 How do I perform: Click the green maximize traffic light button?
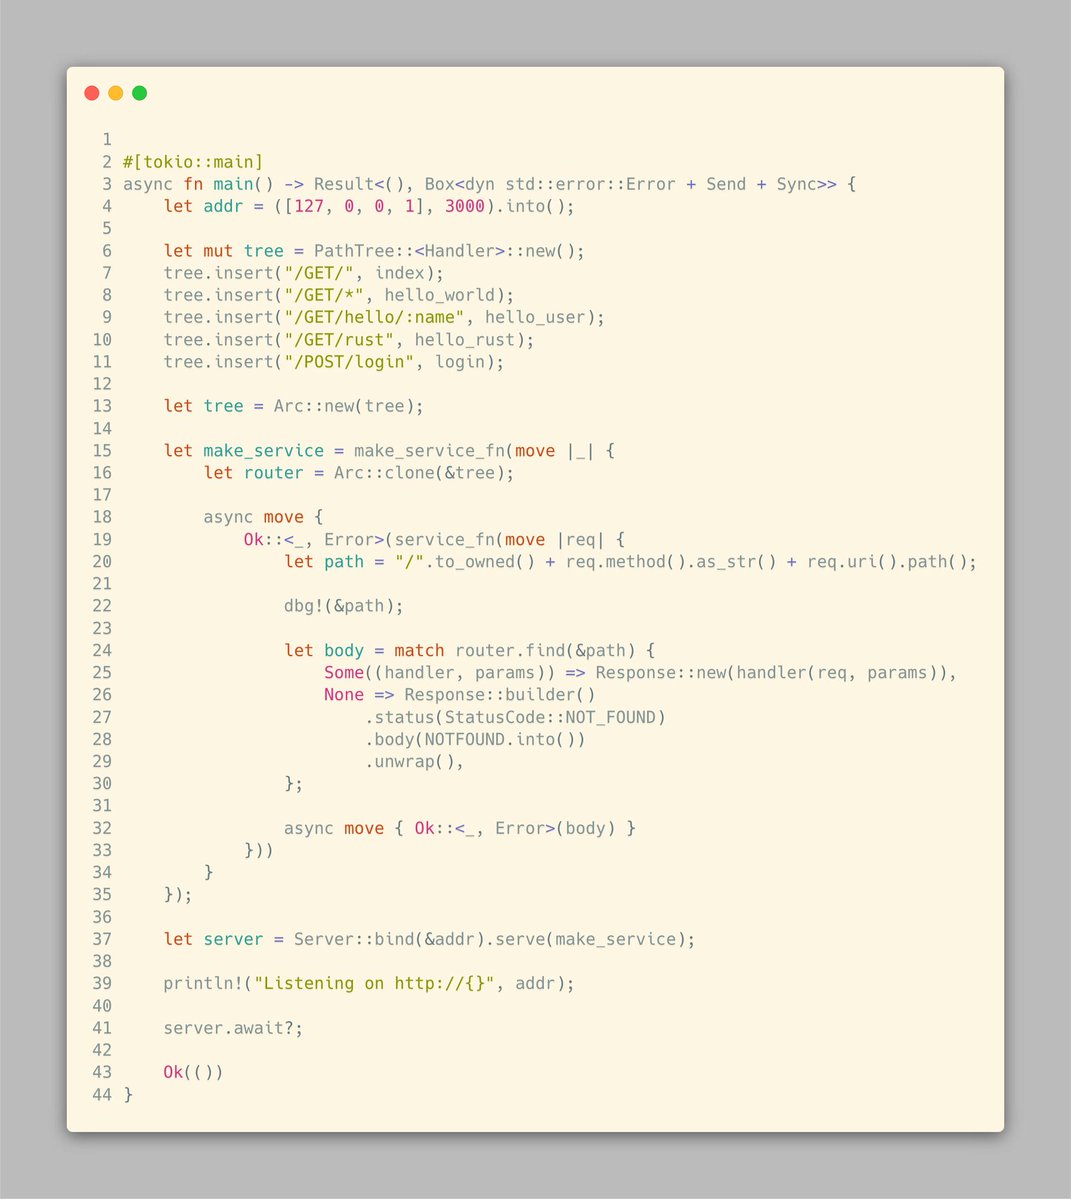tap(139, 92)
